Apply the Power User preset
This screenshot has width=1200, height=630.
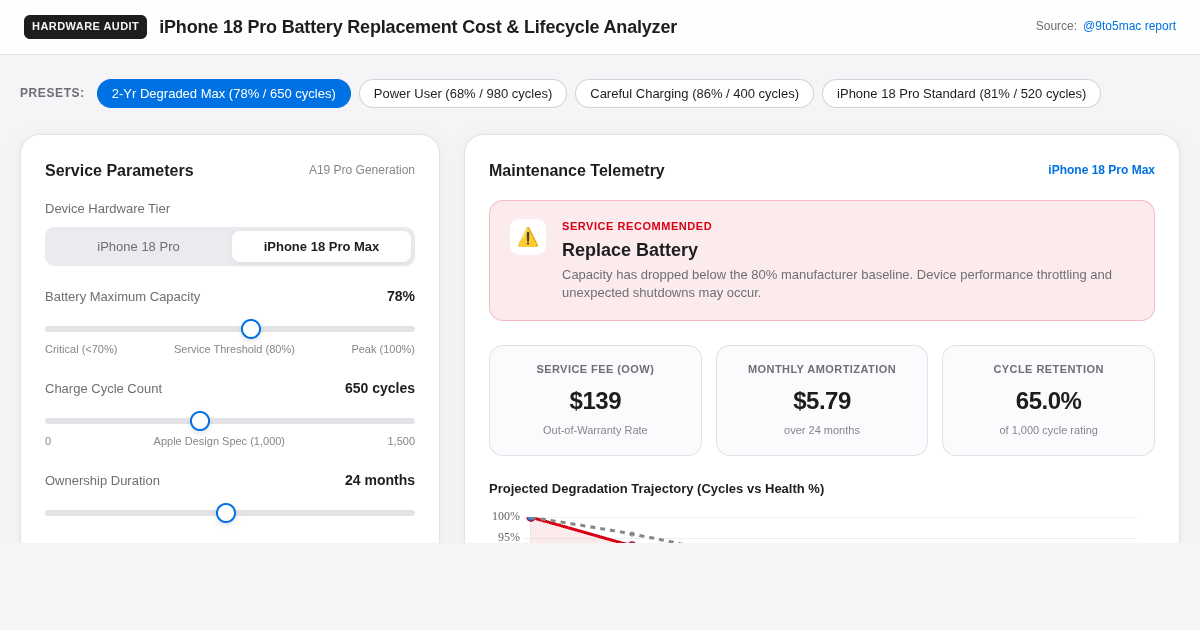463,93
